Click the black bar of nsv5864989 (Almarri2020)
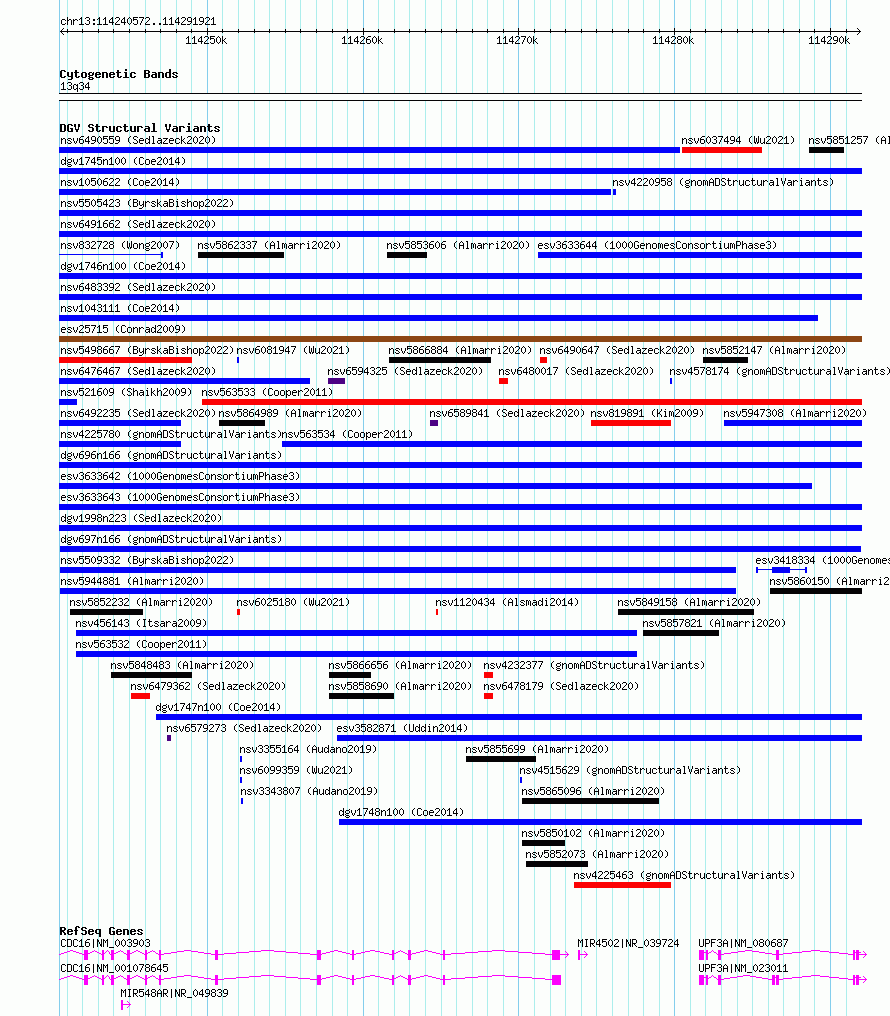 (242, 423)
